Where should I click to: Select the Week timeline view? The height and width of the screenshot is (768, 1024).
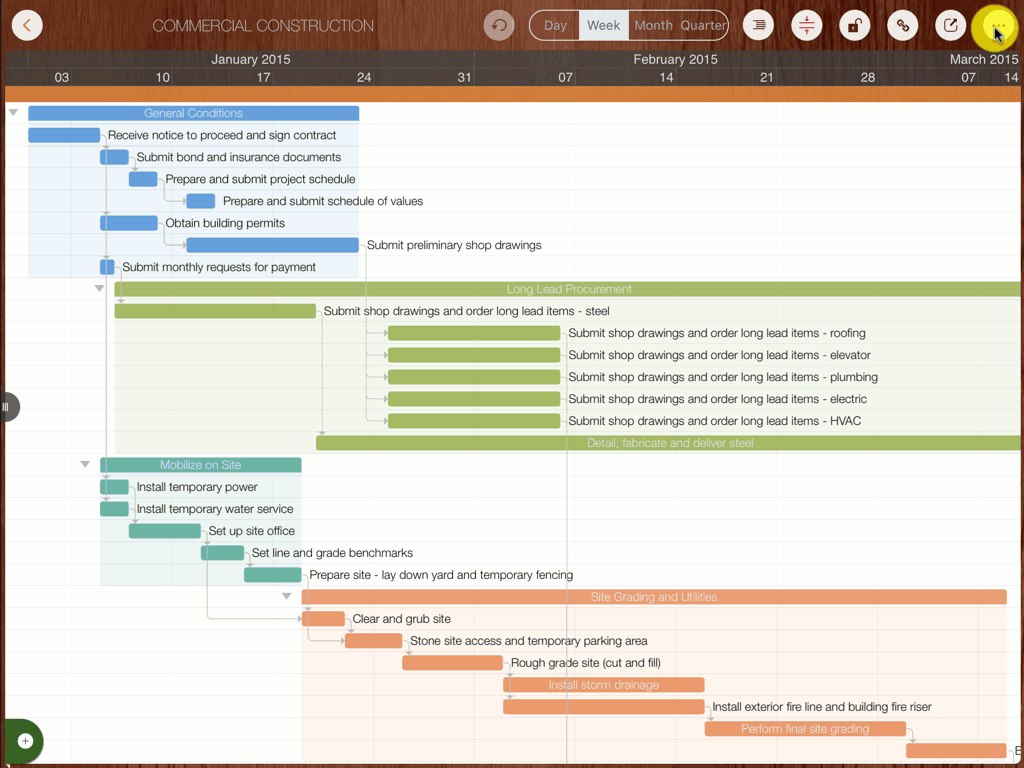(x=603, y=26)
